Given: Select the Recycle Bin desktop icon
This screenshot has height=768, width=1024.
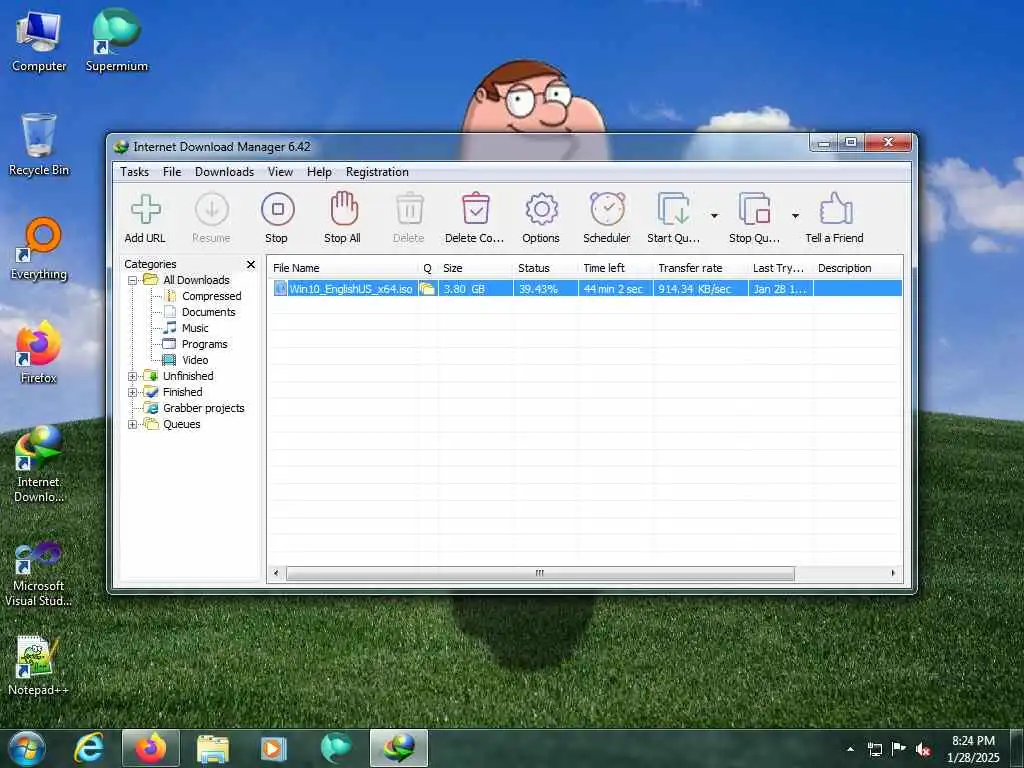Looking at the screenshot, I should 39,145.
